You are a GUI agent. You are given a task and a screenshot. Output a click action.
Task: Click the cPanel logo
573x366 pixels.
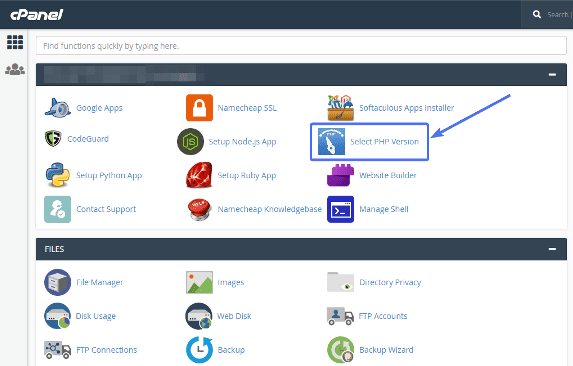click(x=37, y=15)
